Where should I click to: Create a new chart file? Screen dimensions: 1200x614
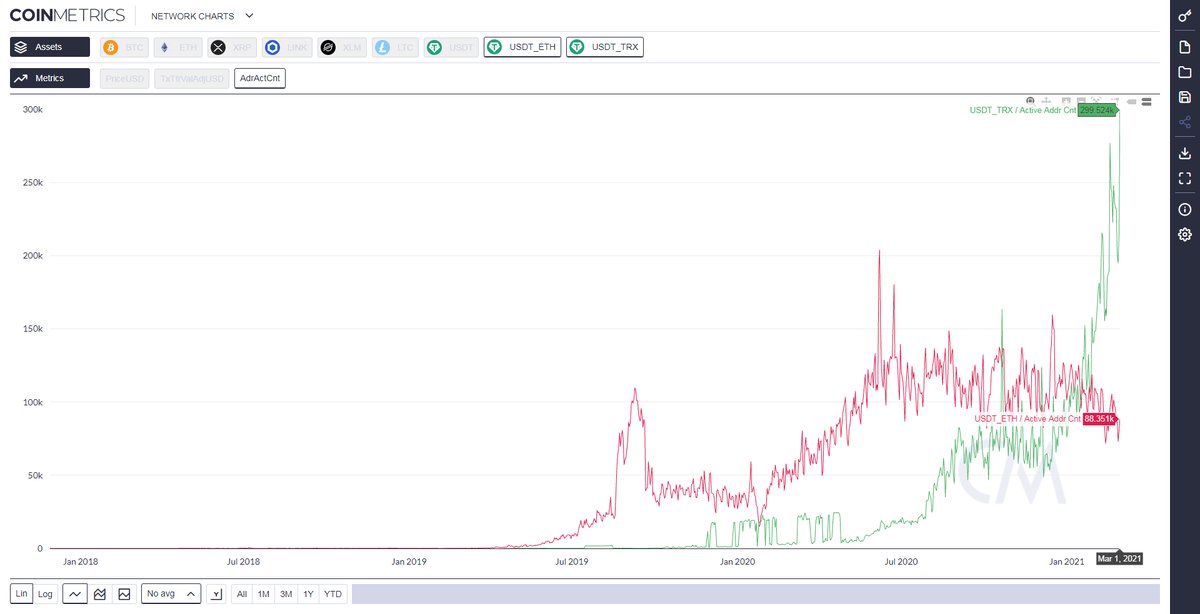[1185, 47]
